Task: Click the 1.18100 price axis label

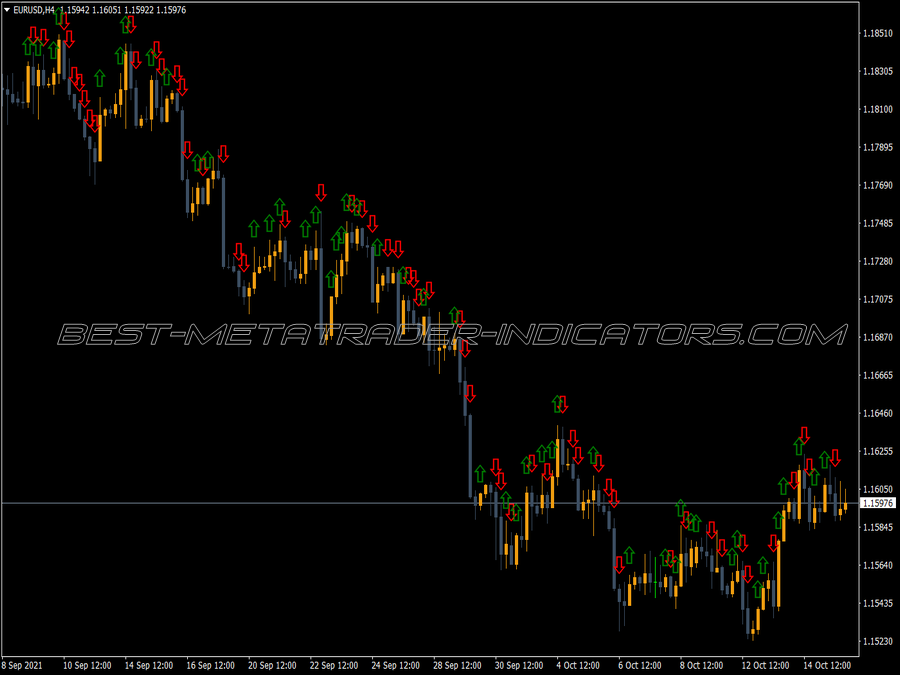Action: 878,109
